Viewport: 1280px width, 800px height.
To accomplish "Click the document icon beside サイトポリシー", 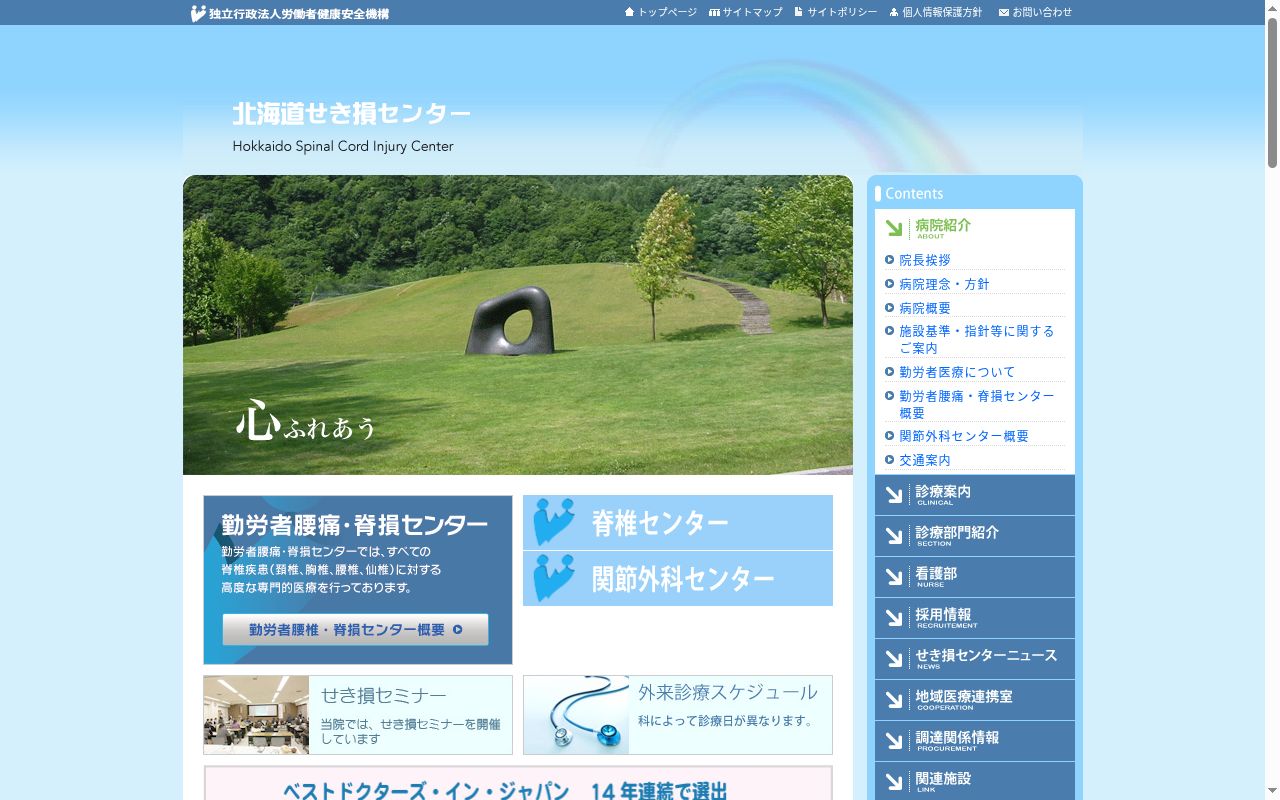I will (799, 12).
